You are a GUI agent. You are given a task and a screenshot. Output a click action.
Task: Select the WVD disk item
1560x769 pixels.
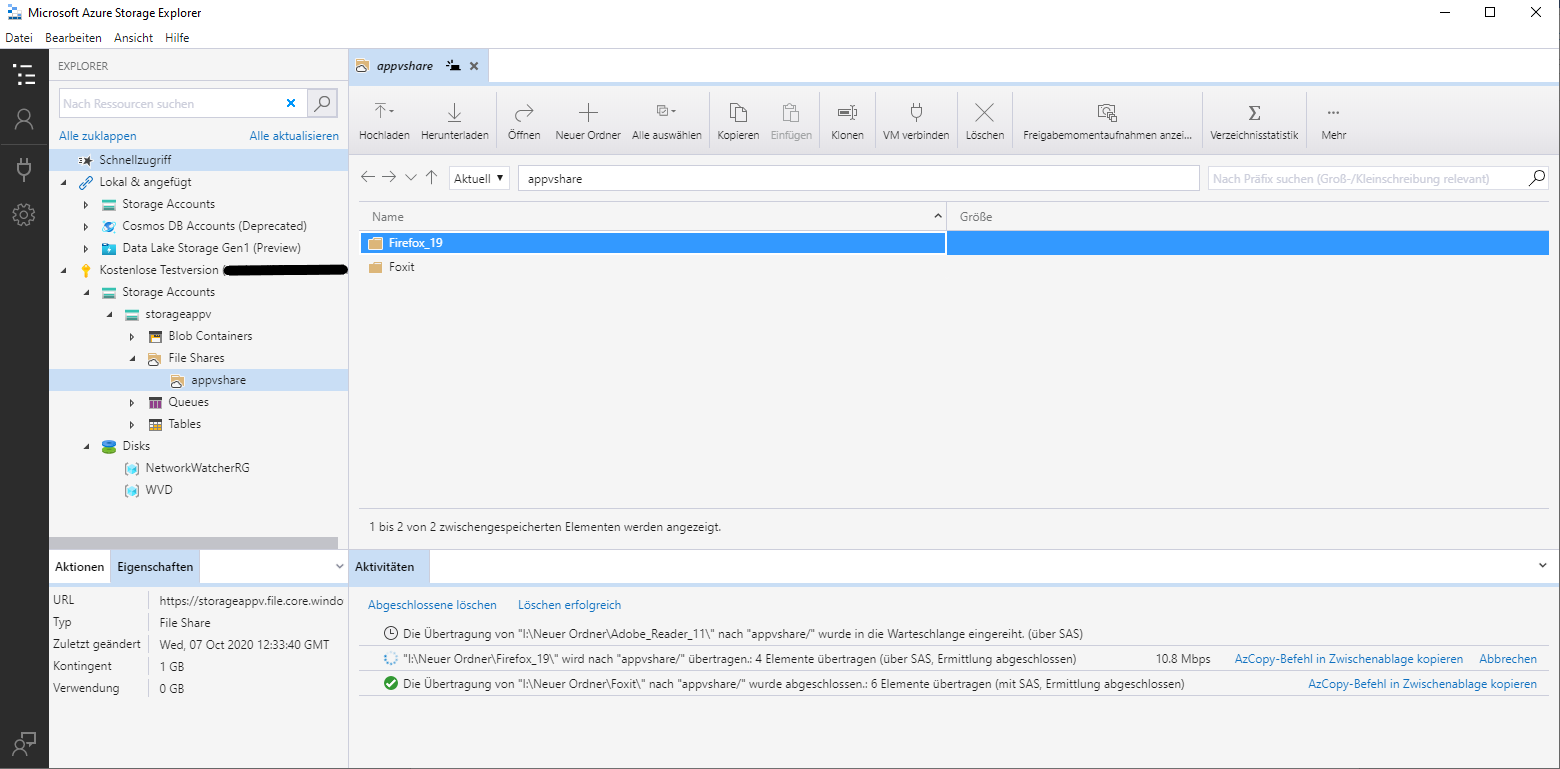158,490
